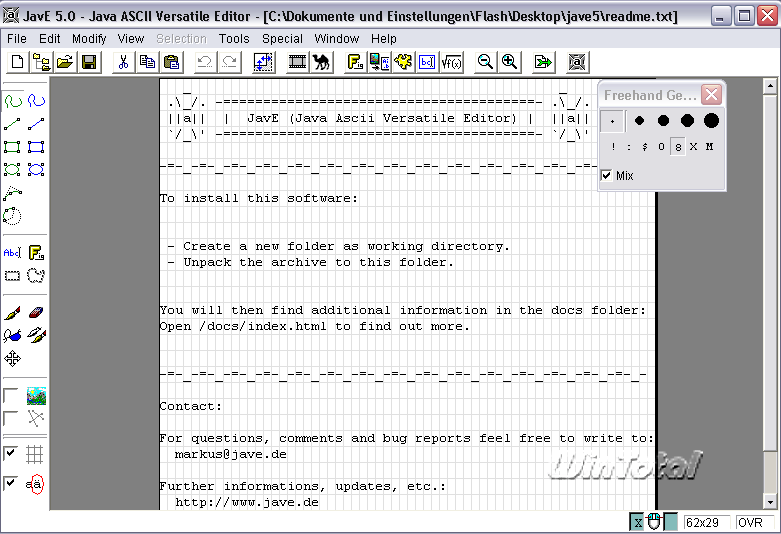Click the Open file folder icon

point(65,62)
